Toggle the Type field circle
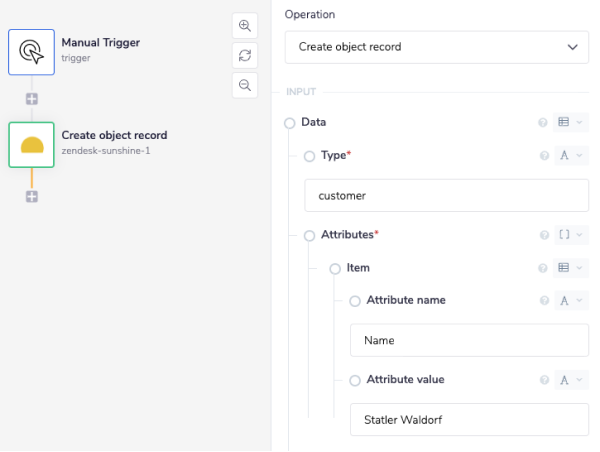Viewport: 600px width, 452px height. (x=309, y=156)
